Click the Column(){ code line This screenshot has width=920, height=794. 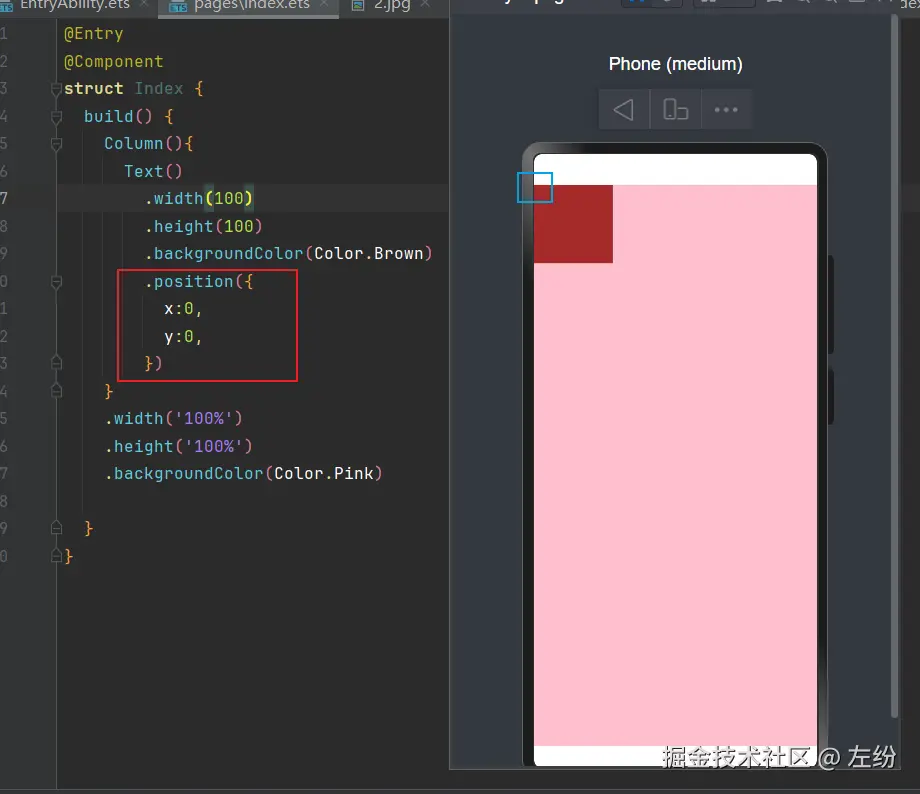149,144
